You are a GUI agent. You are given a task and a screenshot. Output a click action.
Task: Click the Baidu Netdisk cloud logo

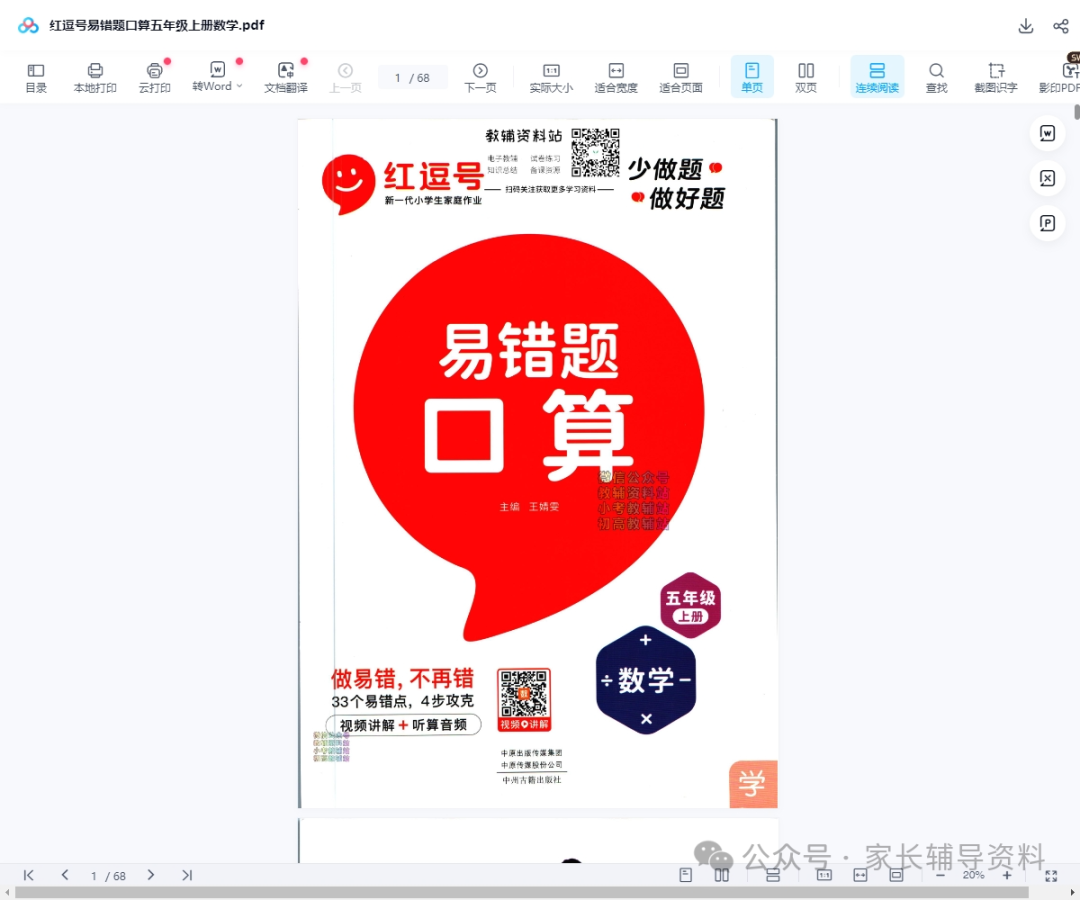[x=28, y=25]
